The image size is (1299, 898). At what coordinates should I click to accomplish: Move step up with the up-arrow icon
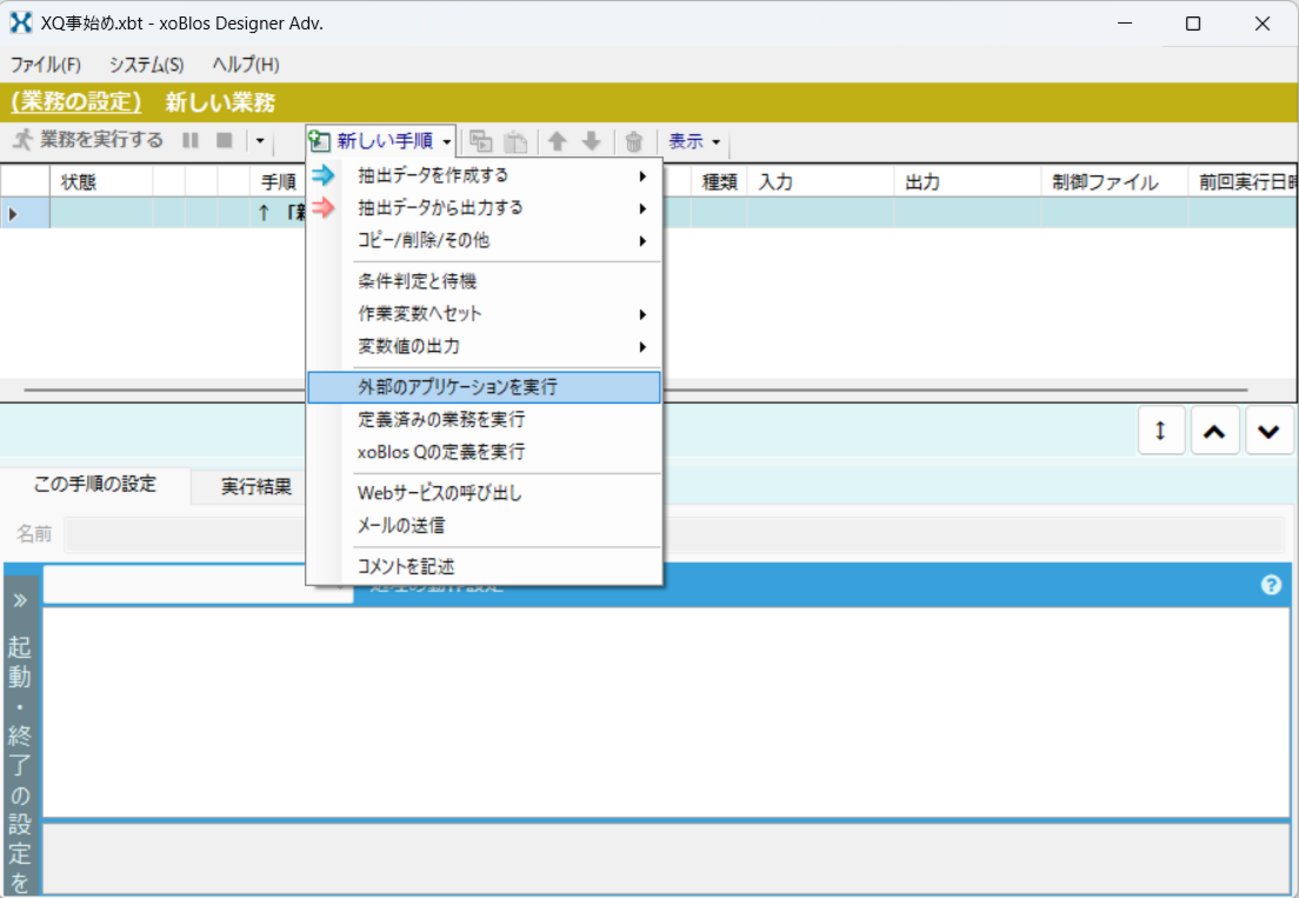point(558,142)
